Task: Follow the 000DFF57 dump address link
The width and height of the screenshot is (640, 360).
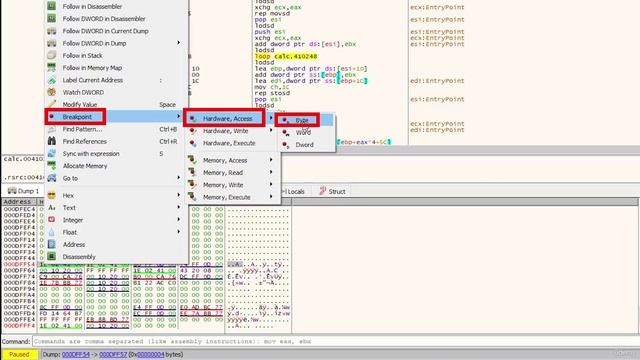Action: click(113, 354)
